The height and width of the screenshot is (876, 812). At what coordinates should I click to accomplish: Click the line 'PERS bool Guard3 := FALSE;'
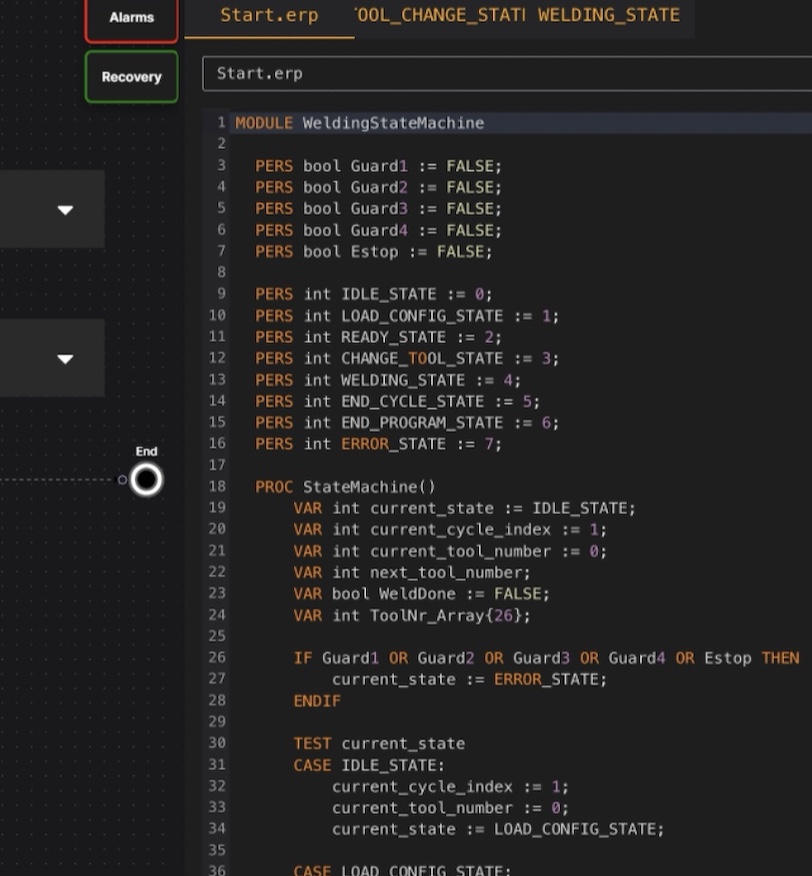point(378,208)
